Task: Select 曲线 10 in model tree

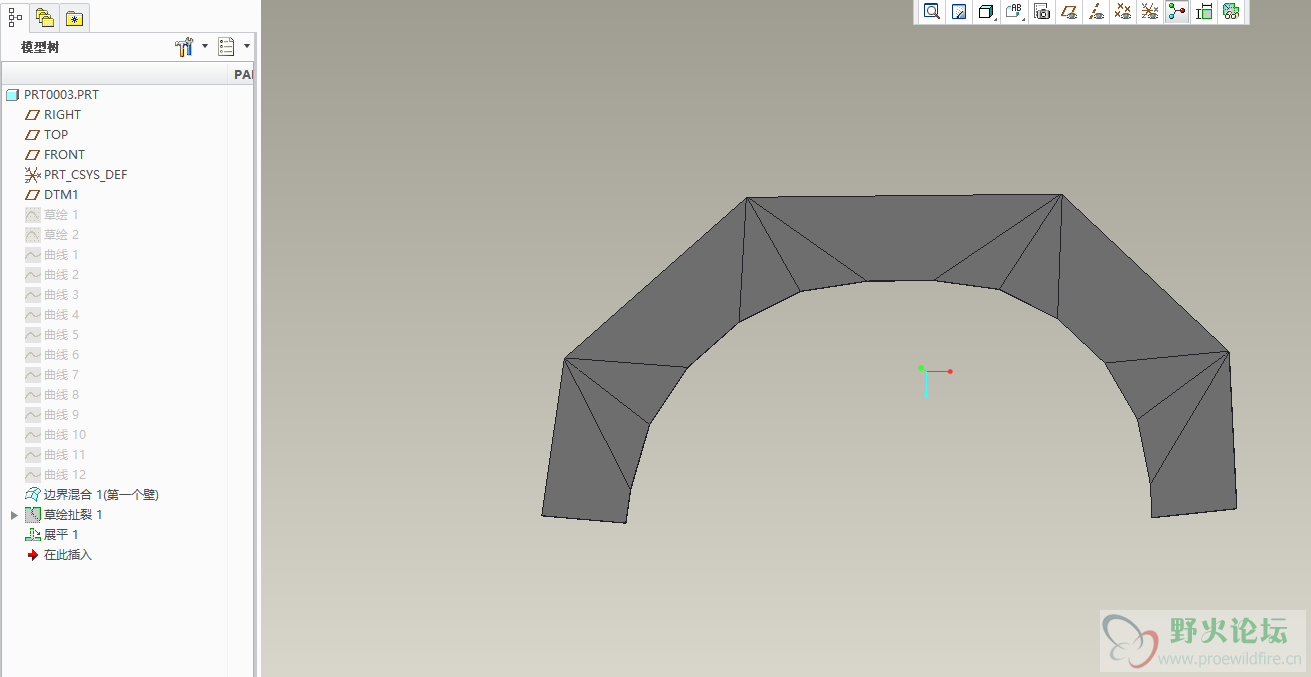Action: click(65, 435)
